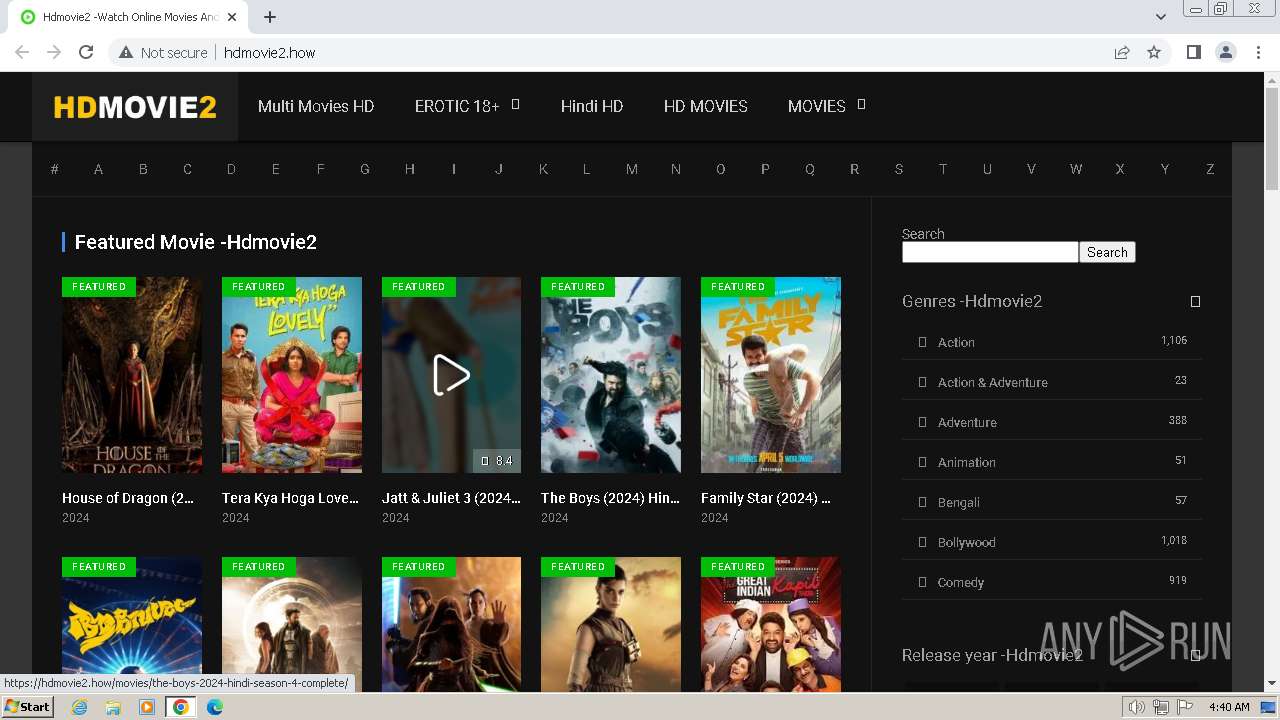Image resolution: width=1280 pixels, height=720 pixels.
Task: Open Internet Explorer from taskbar
Action: click(x=79, y=707)
